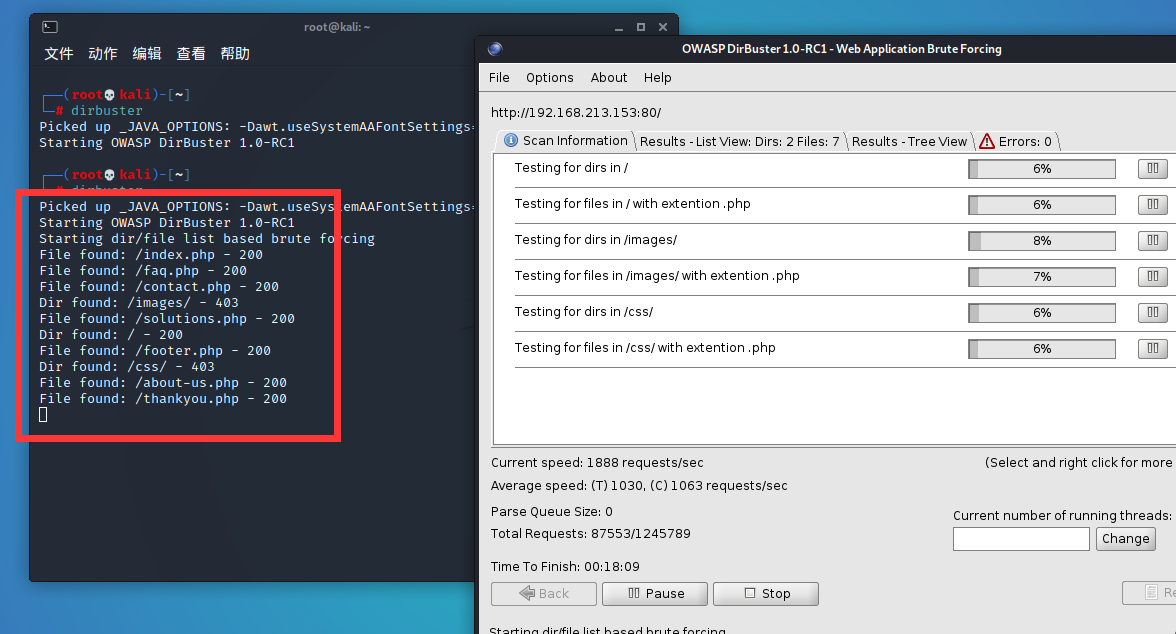The height and width of the screenshot is (634, 1176).
Task: Click 'Current speed: 1888 requests/sec' text
Action: pos(597,463)
